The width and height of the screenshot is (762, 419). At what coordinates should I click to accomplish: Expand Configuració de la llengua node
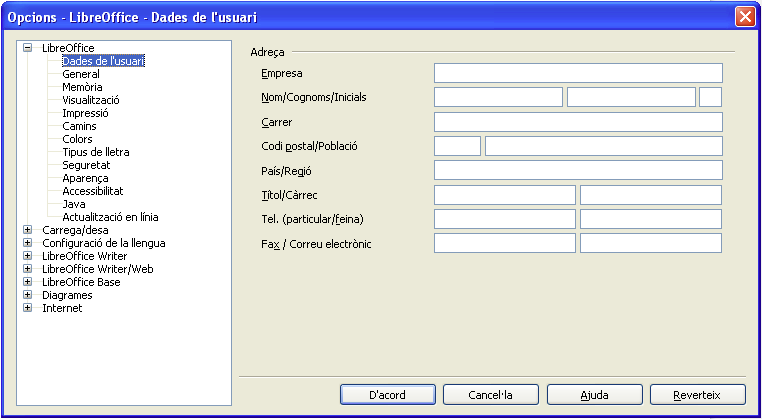click(x=27, y=243)
